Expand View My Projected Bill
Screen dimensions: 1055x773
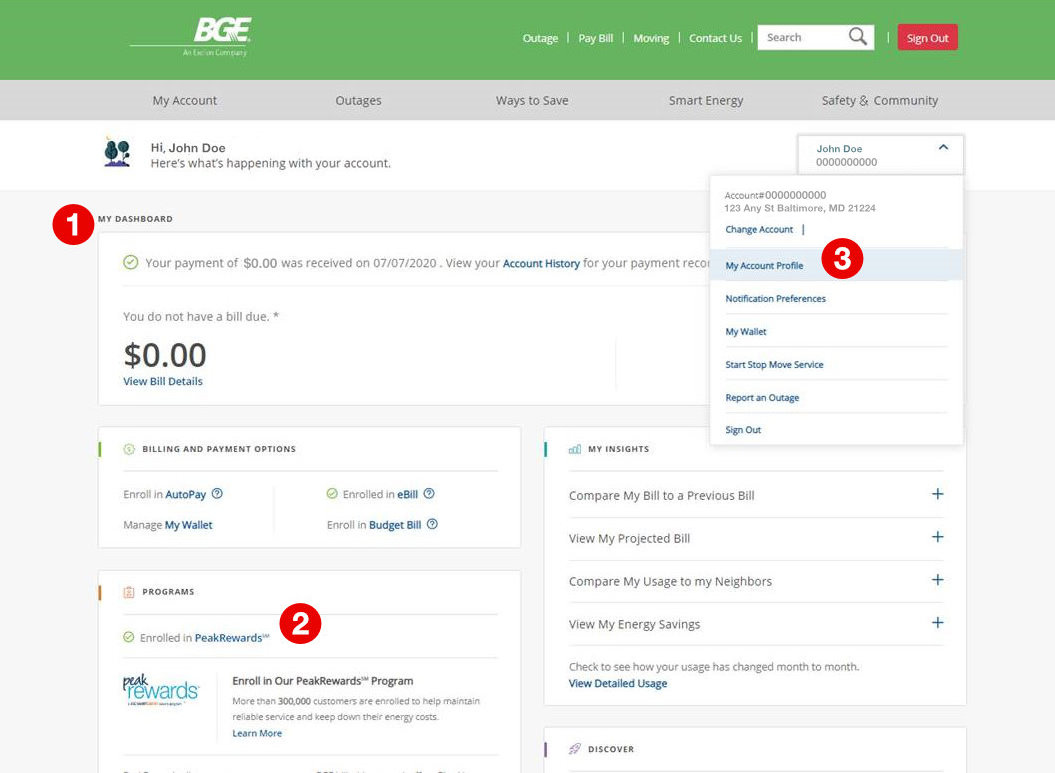(937, 538)
